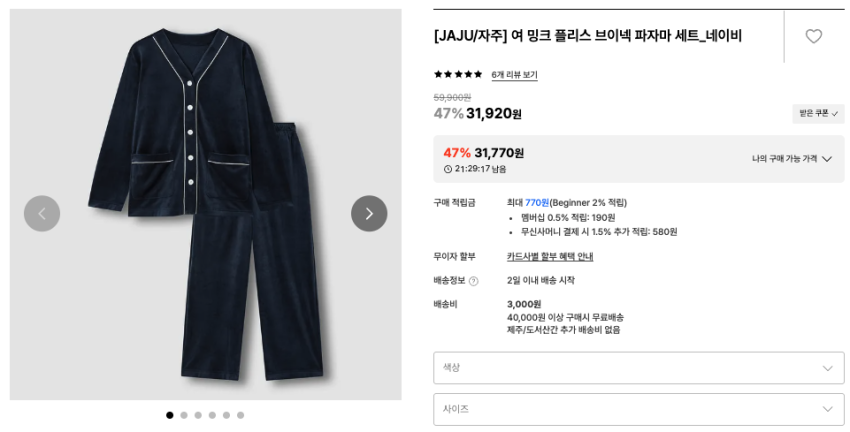Show next product image with right arrow

[369, 213]
